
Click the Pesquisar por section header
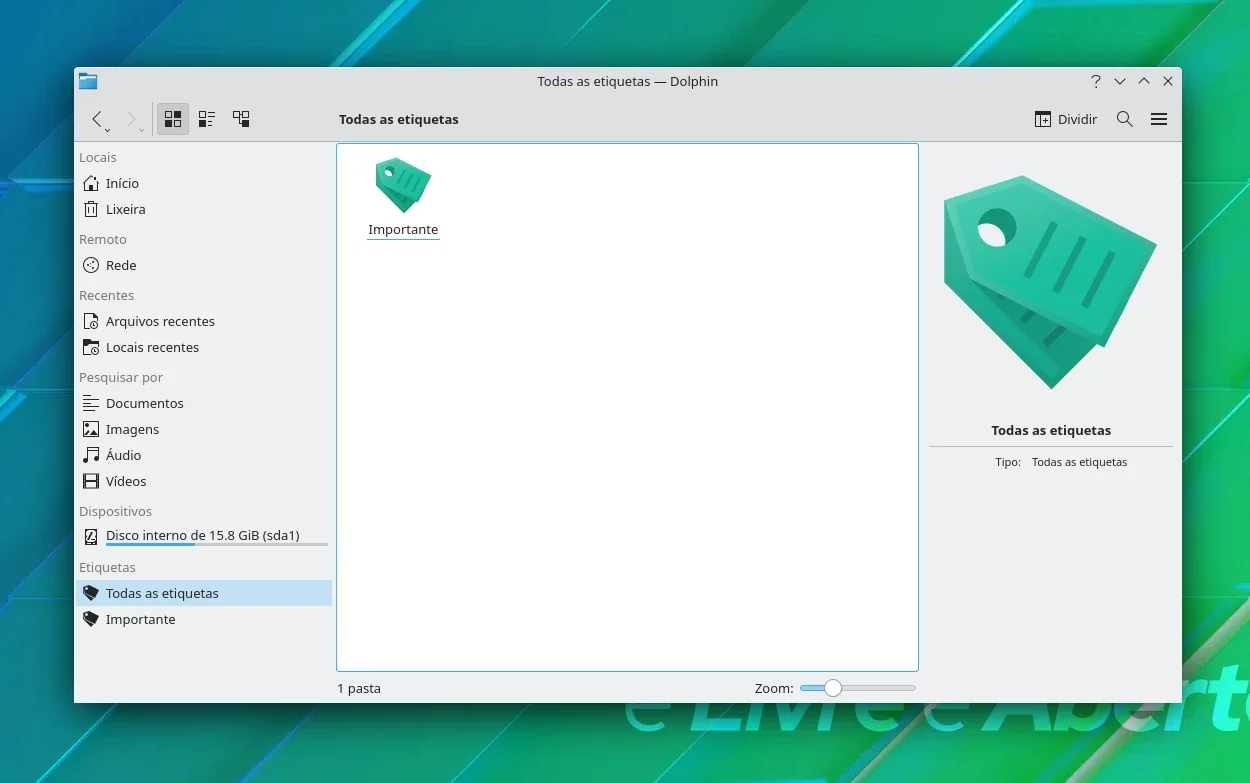121,377
